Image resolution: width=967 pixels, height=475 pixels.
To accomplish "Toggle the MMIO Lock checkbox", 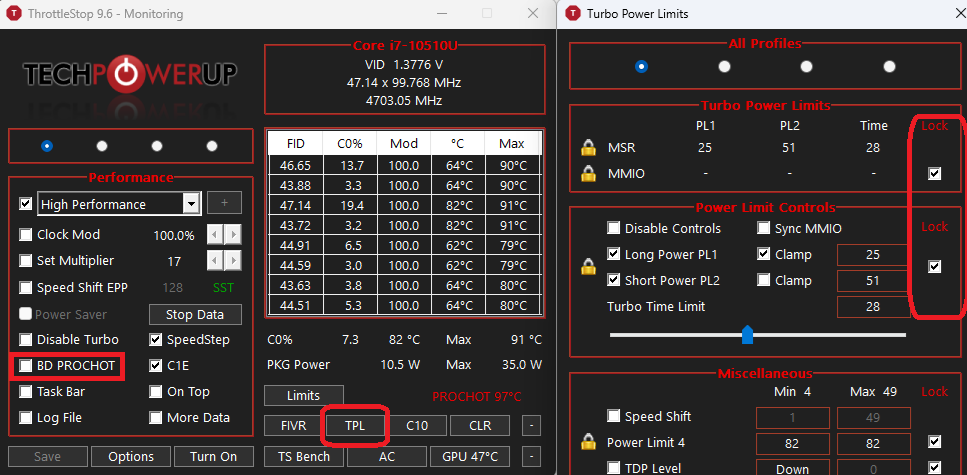I will click(934, 174).
